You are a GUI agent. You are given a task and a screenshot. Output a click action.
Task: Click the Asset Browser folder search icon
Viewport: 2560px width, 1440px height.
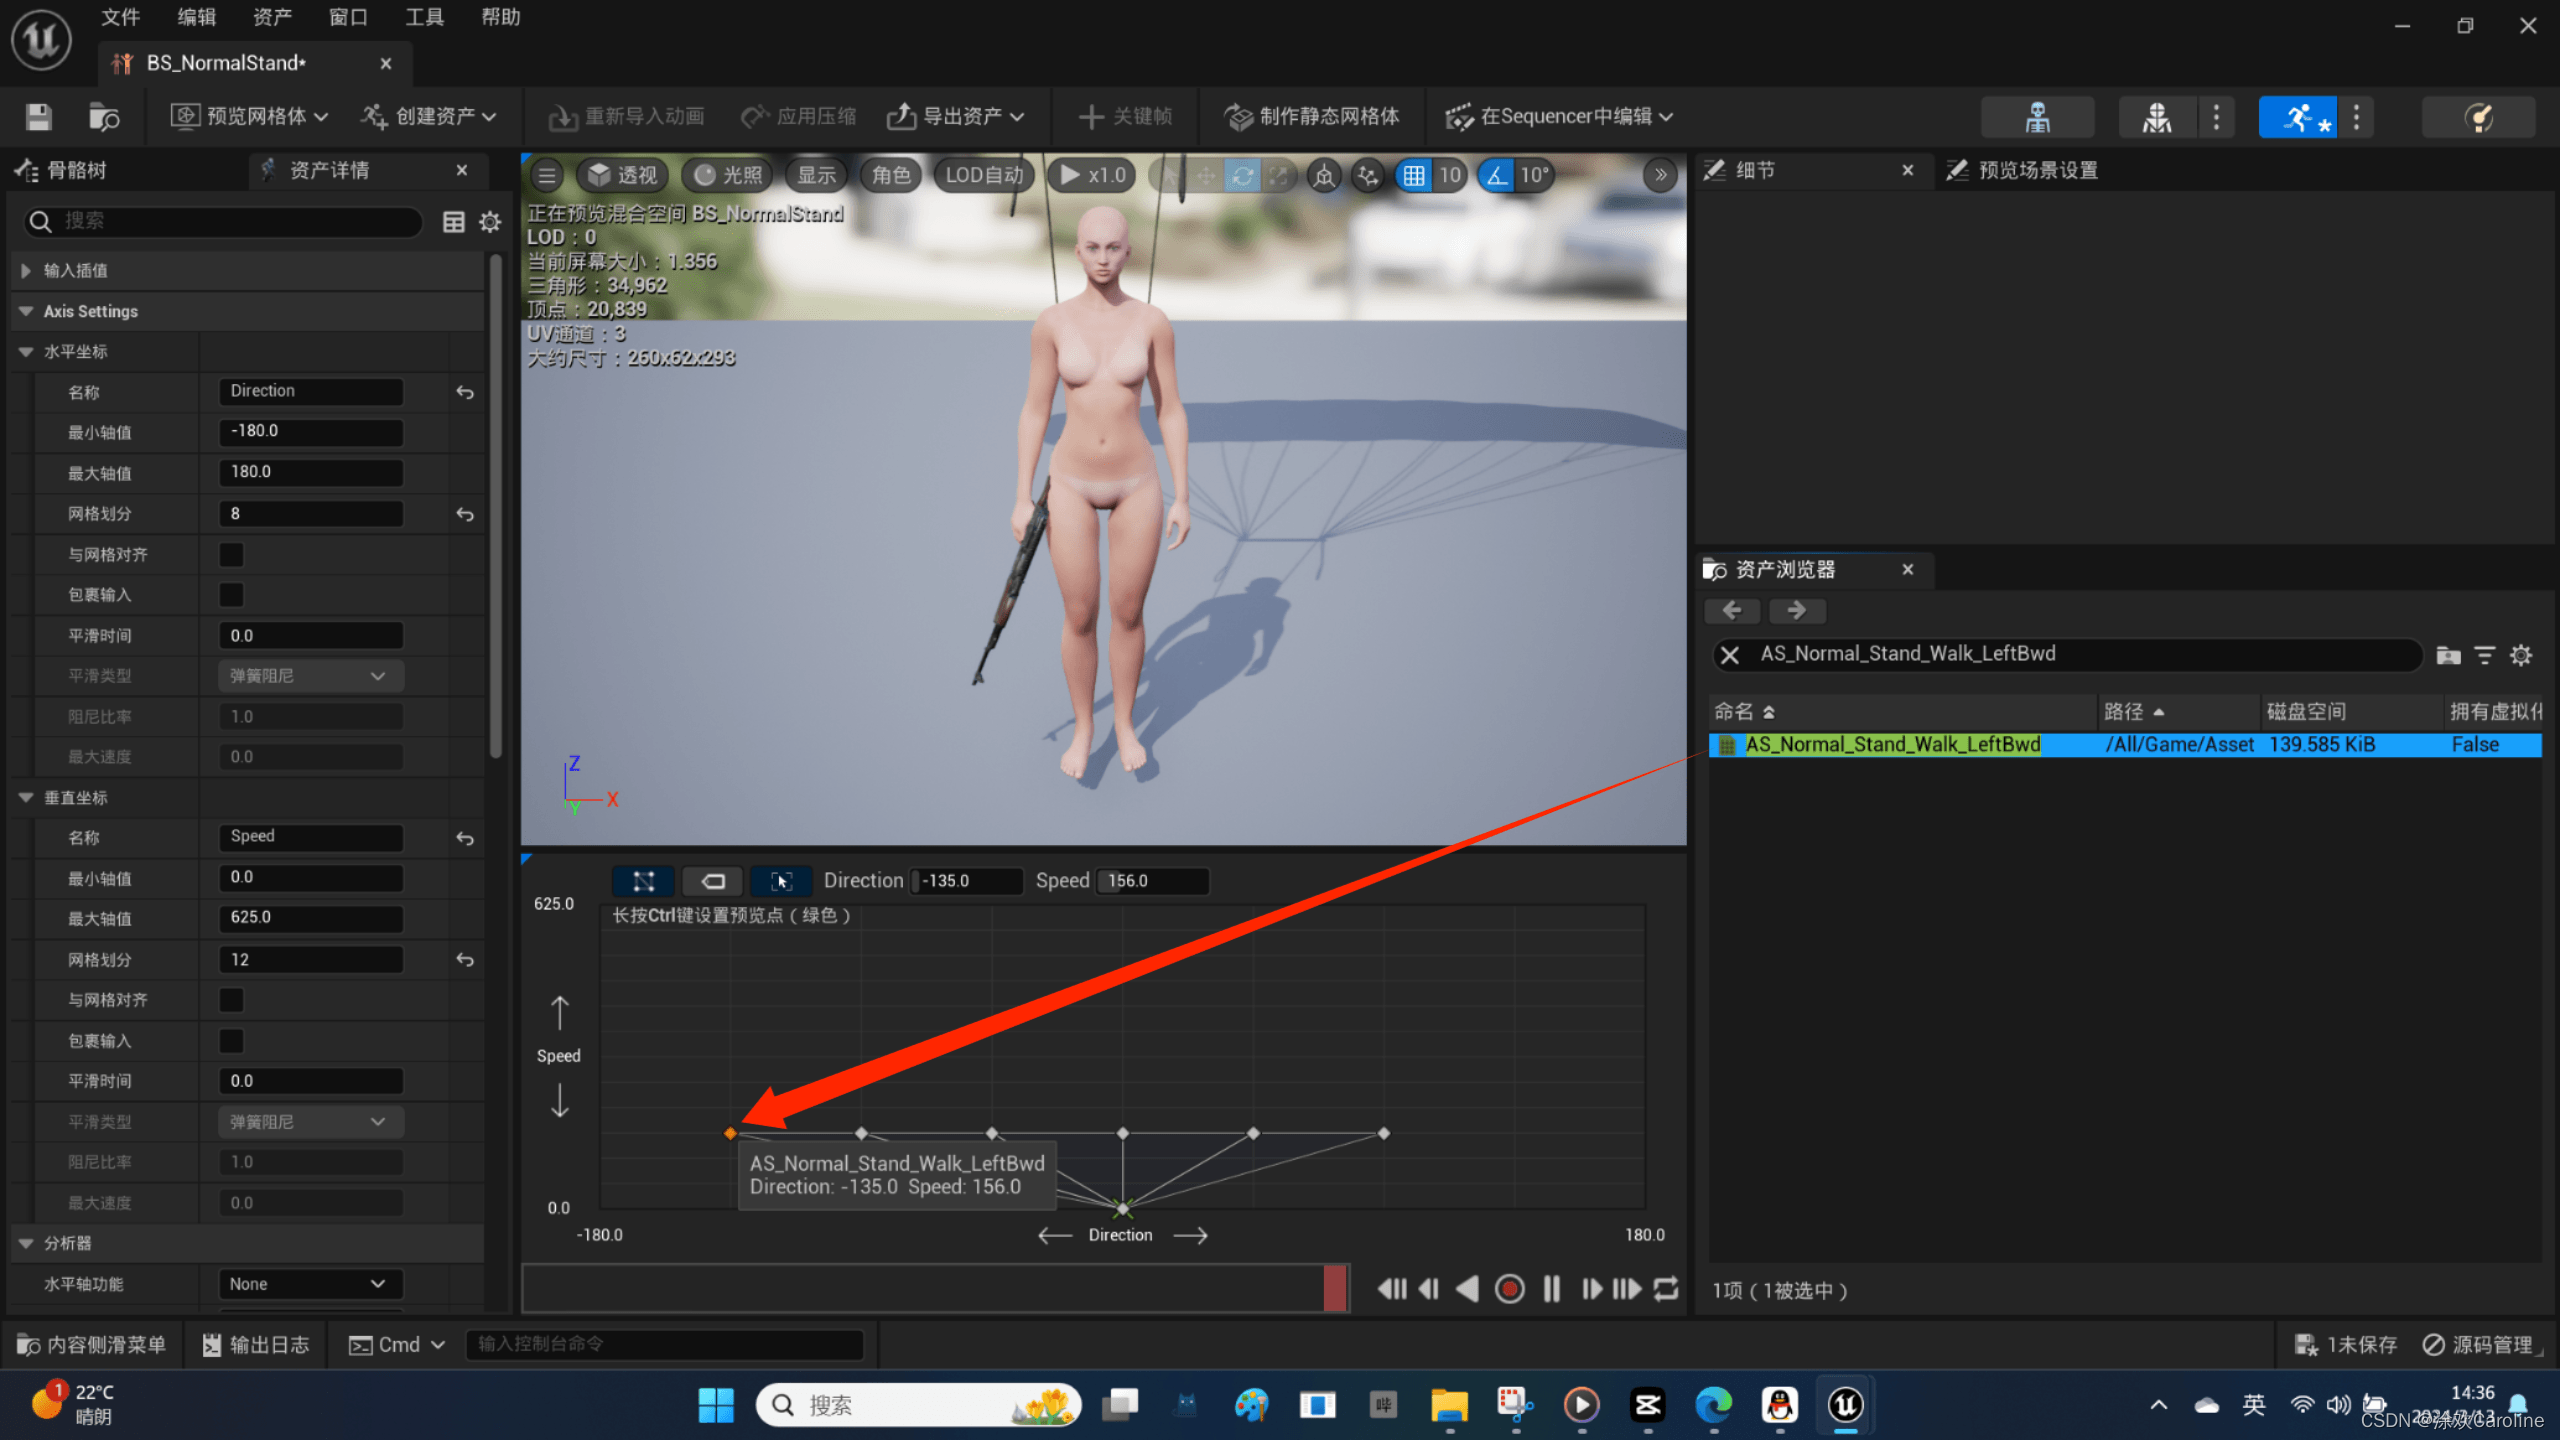(2448, 655)
